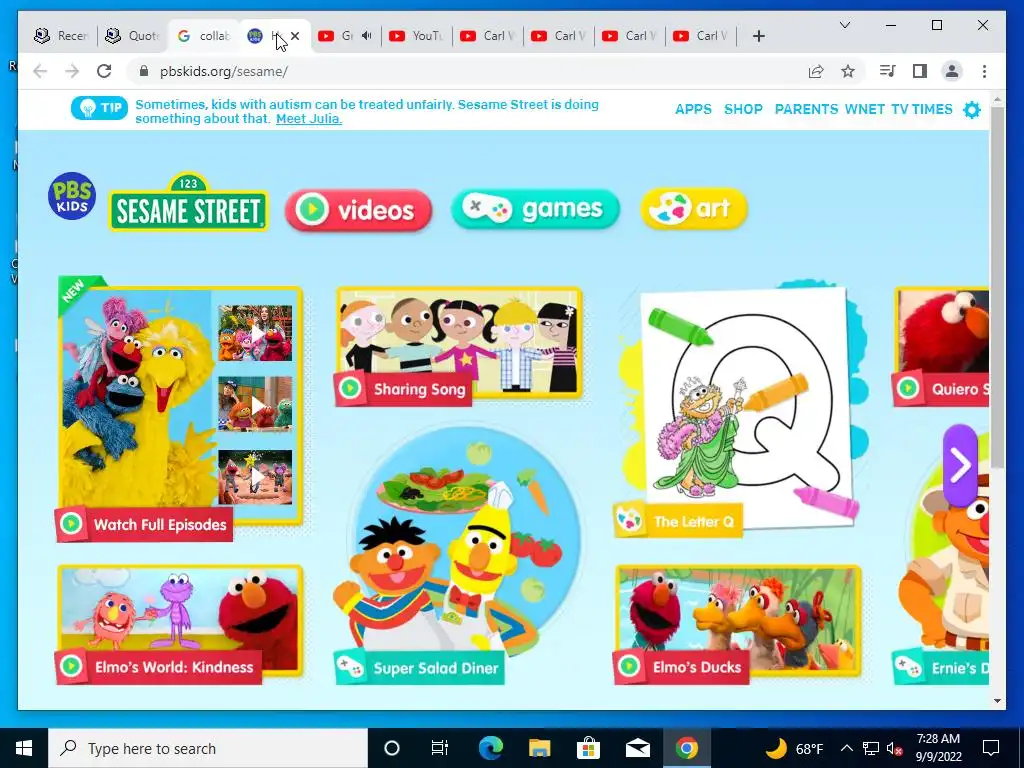Click the Sesame Street logo

pos(188,202)
